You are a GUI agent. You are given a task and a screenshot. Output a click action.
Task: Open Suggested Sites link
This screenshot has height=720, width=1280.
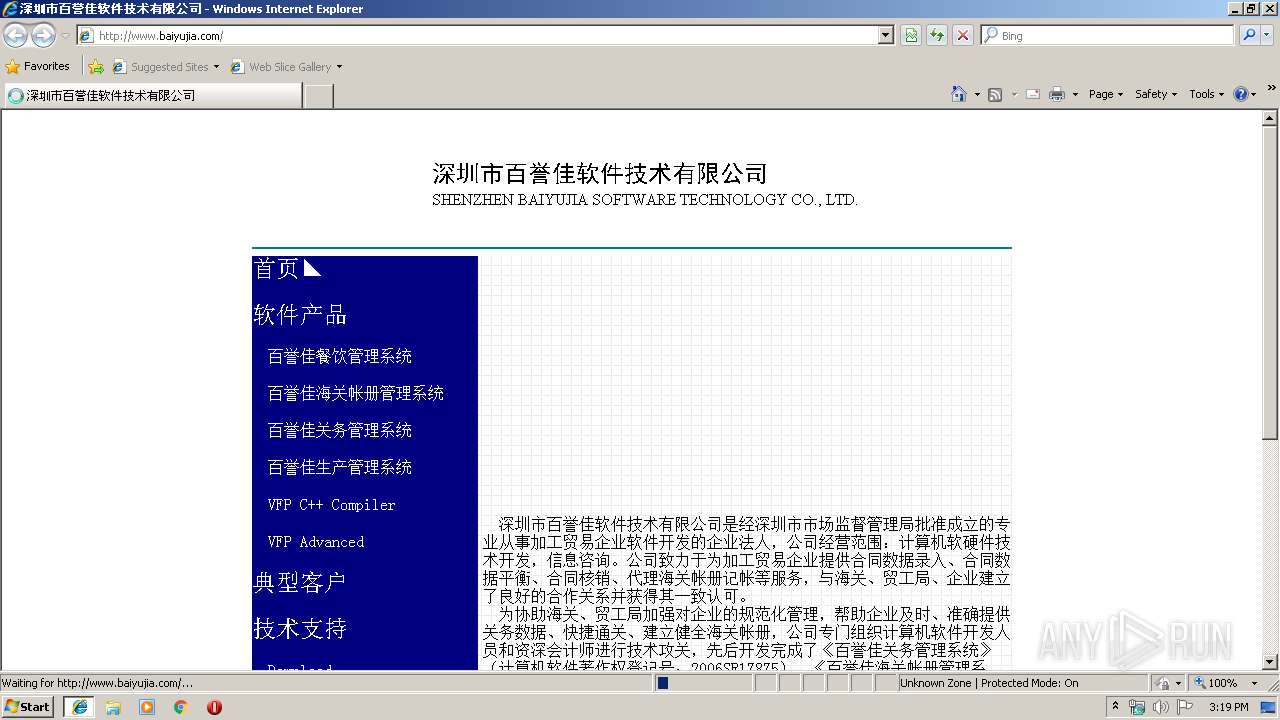(x=165, y=67)
